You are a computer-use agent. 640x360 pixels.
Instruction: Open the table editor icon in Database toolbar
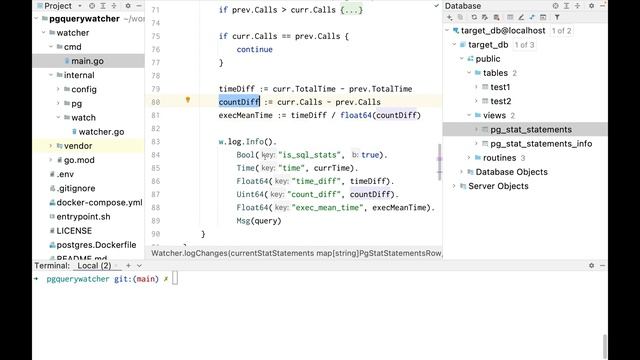point(510,17)
